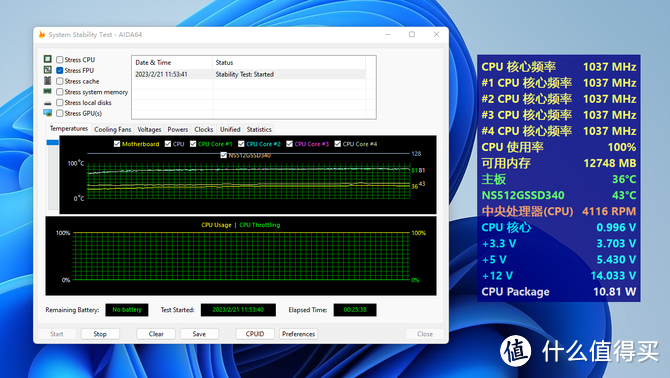Open the Unified tab
The image size is (670, 378).
pyautogui.click(x=230, y=129)
